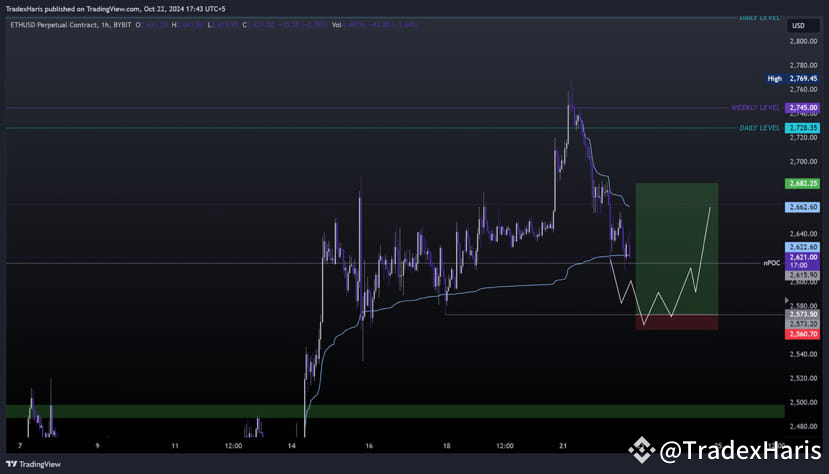
Task: Select the nPOC line label
Action: click(771, 263)
